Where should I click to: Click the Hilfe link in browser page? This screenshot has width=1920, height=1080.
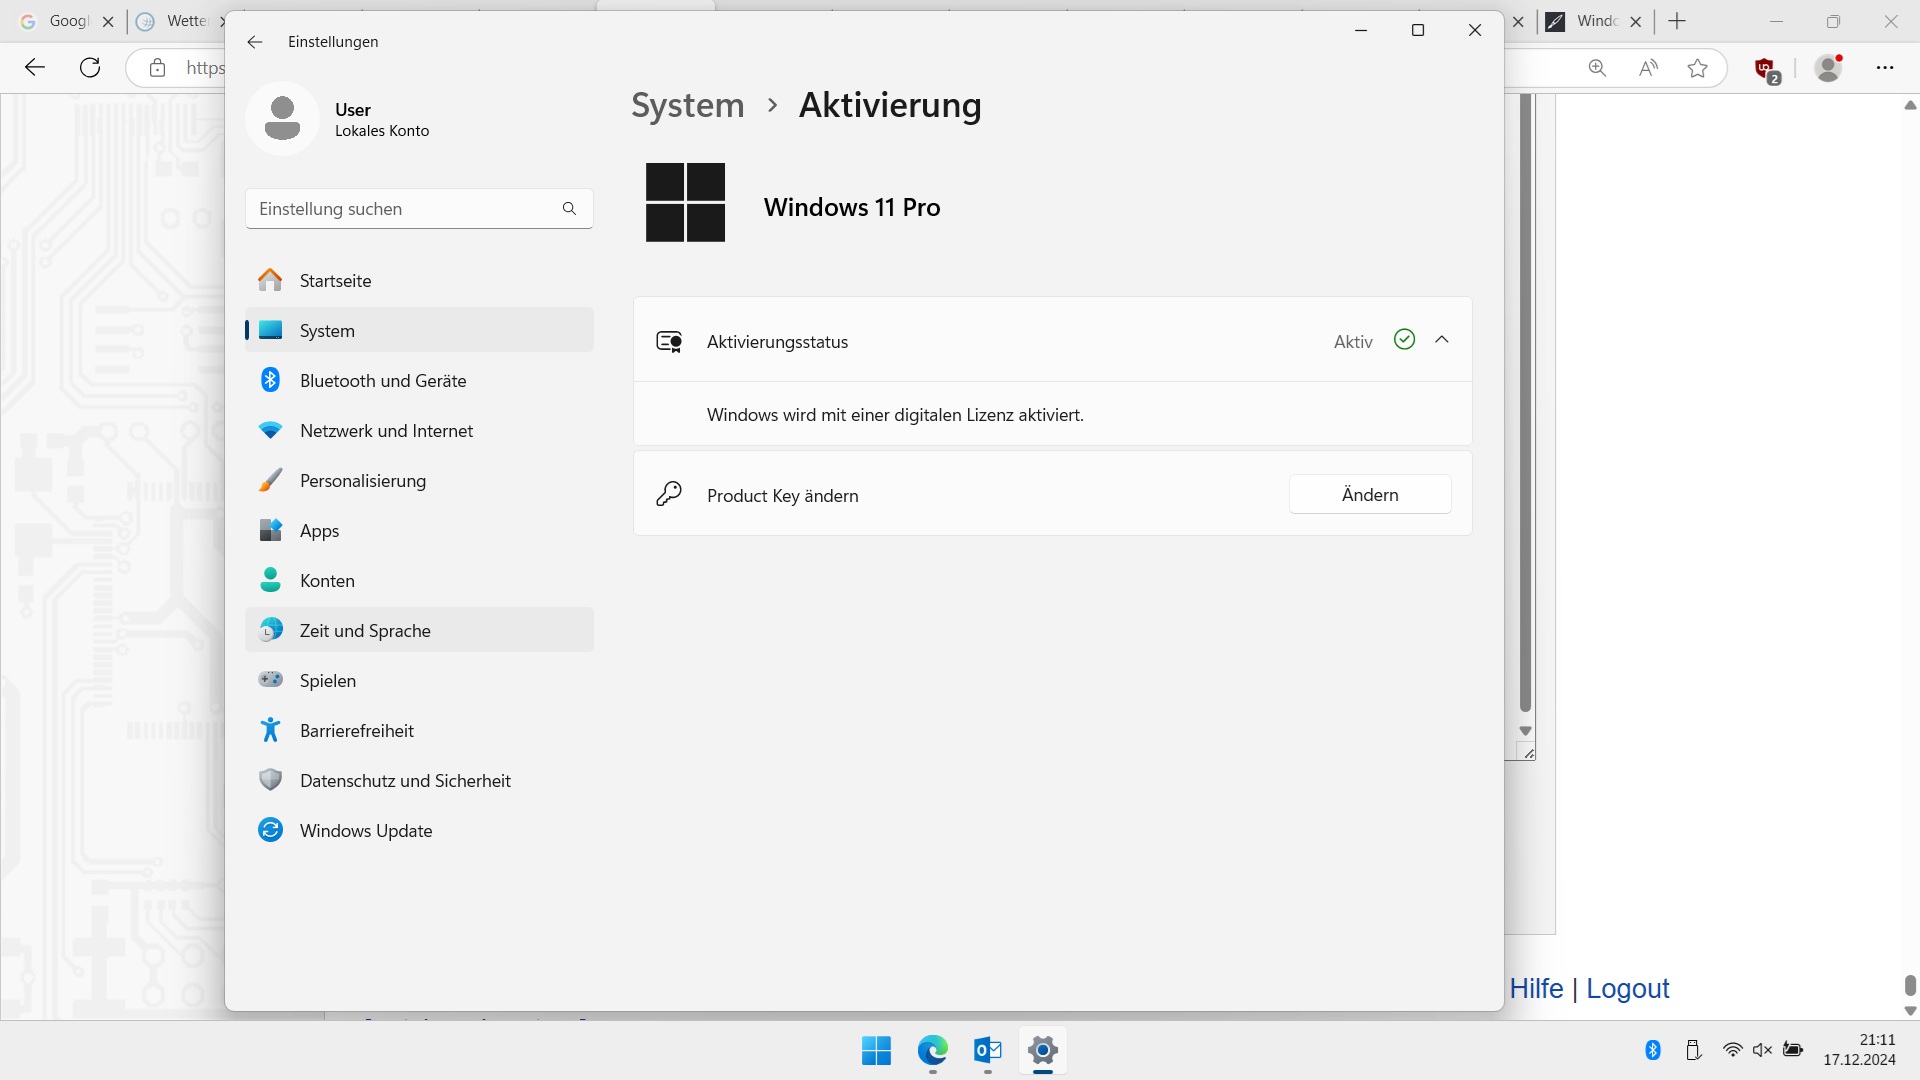[x=1536, y=989]
